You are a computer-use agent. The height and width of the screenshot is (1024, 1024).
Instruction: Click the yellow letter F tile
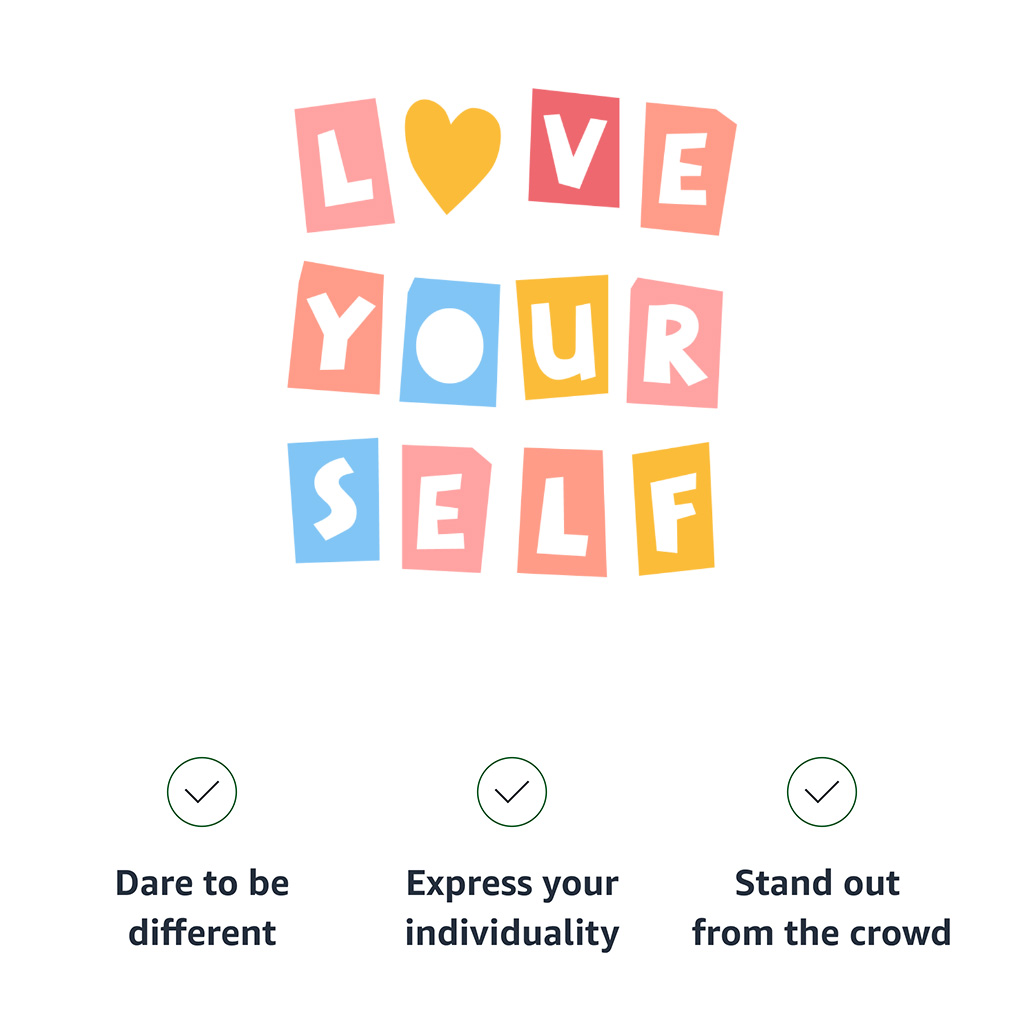coord(674,509)
